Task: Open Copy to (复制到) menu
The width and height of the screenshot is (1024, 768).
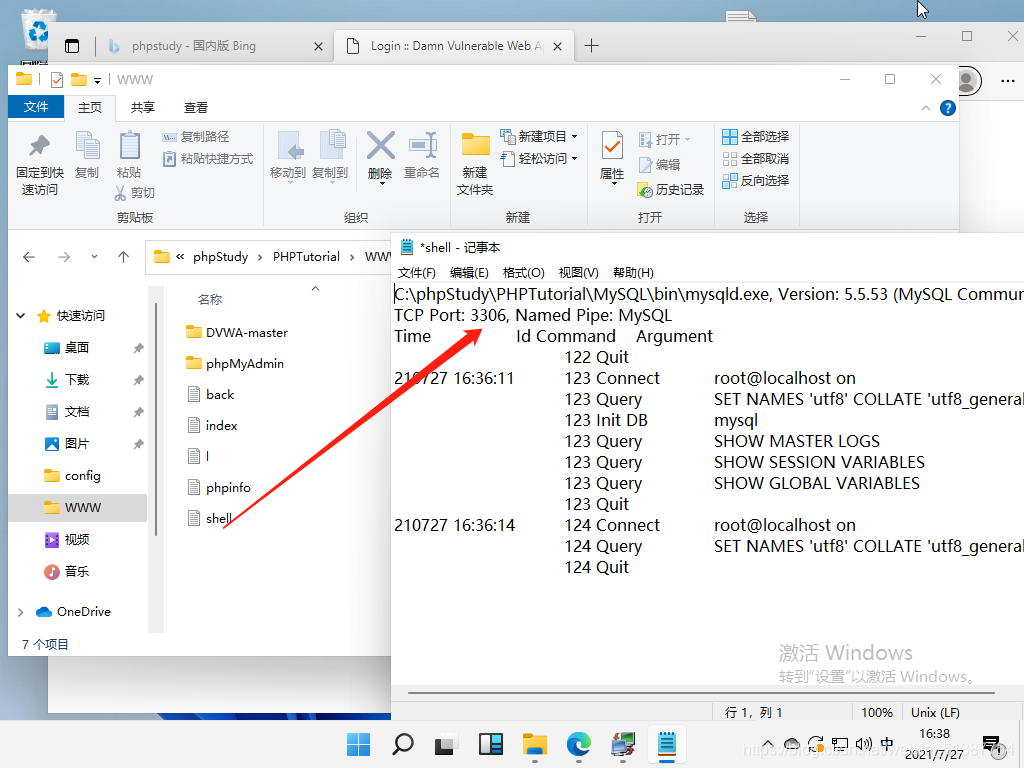Action: click(330, 156)
